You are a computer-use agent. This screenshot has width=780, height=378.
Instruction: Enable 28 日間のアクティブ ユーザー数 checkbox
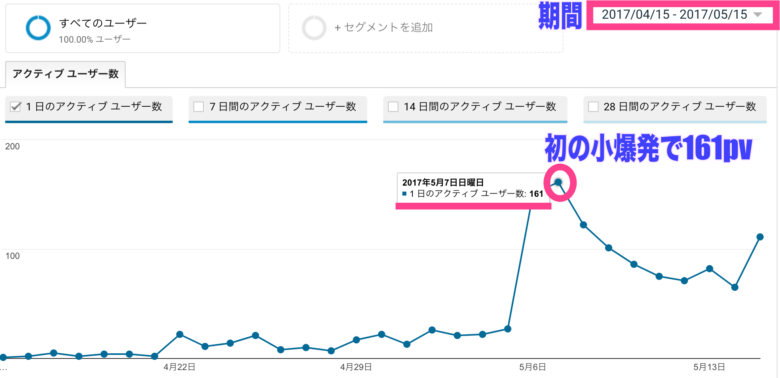593,106
